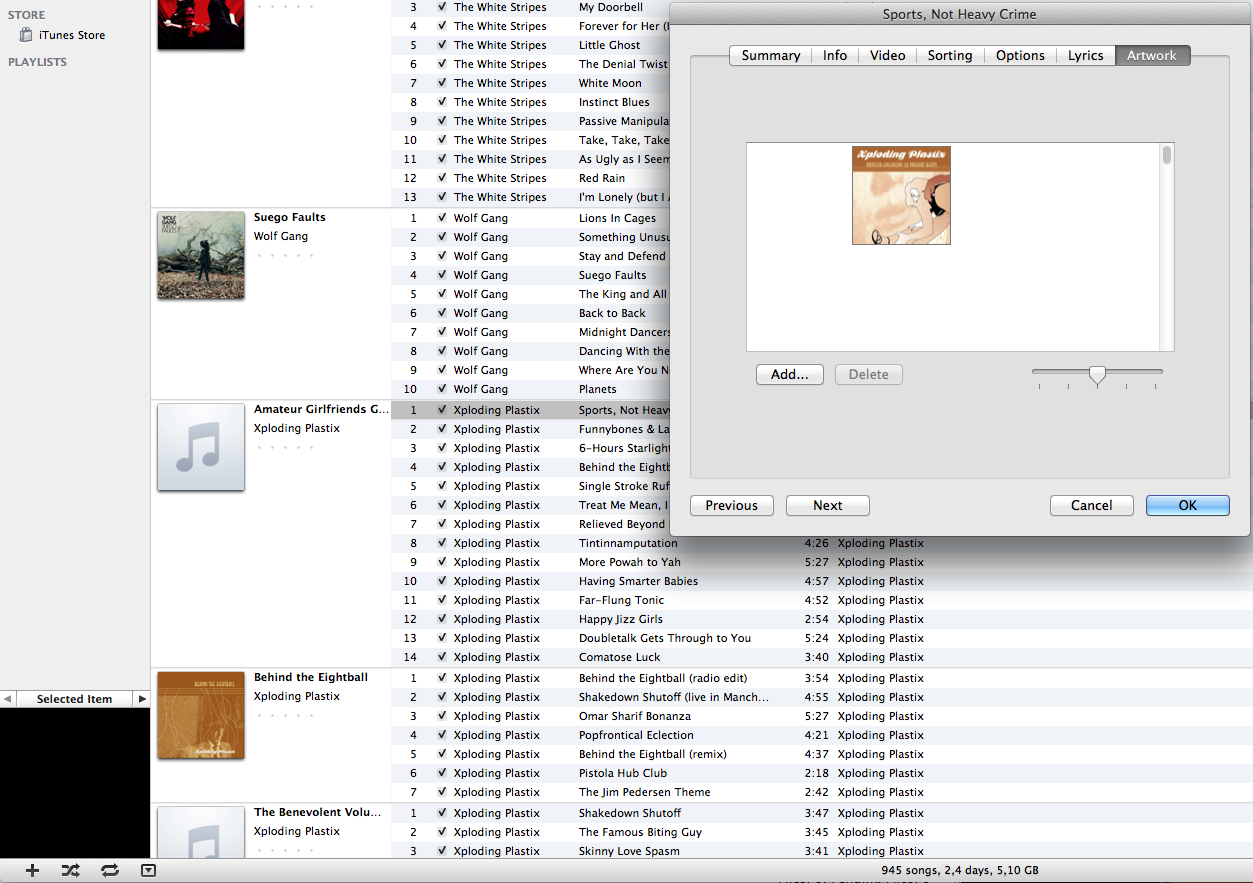Select the track The Famous Biting Guy
The image size is (1253, 883).
[x=640, y=832]
